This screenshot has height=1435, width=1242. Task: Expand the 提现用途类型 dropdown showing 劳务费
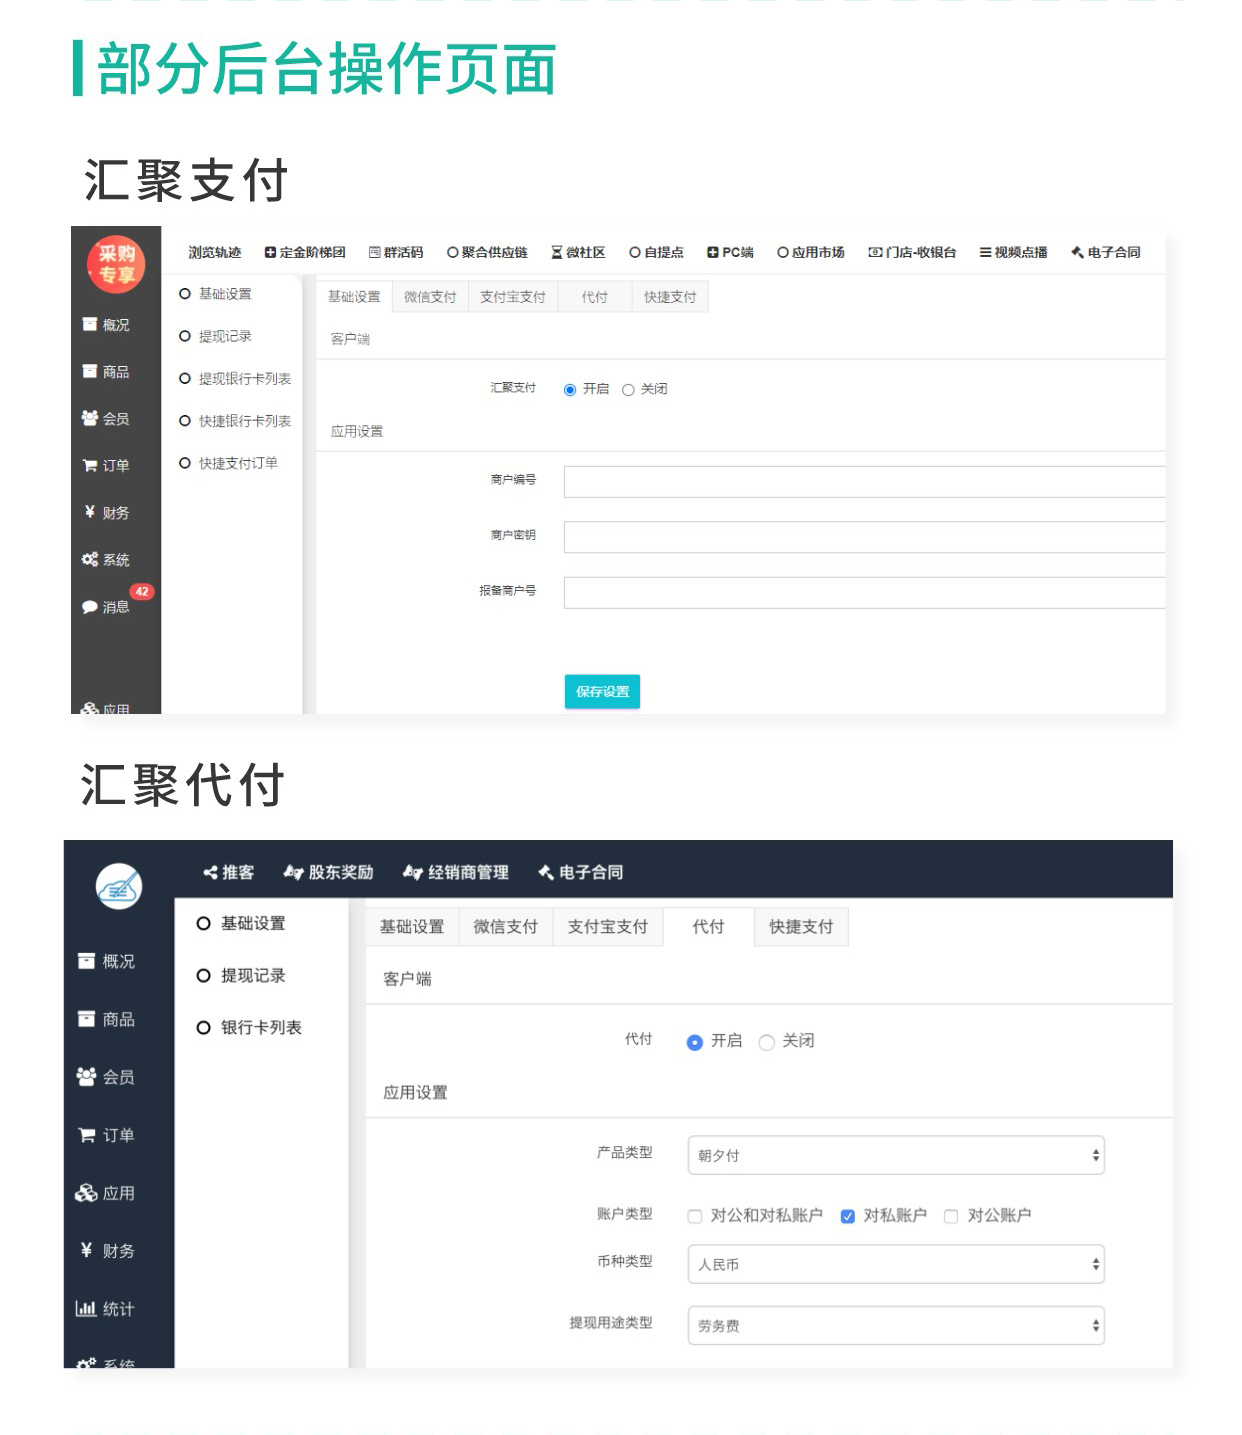pos(895,1325)
